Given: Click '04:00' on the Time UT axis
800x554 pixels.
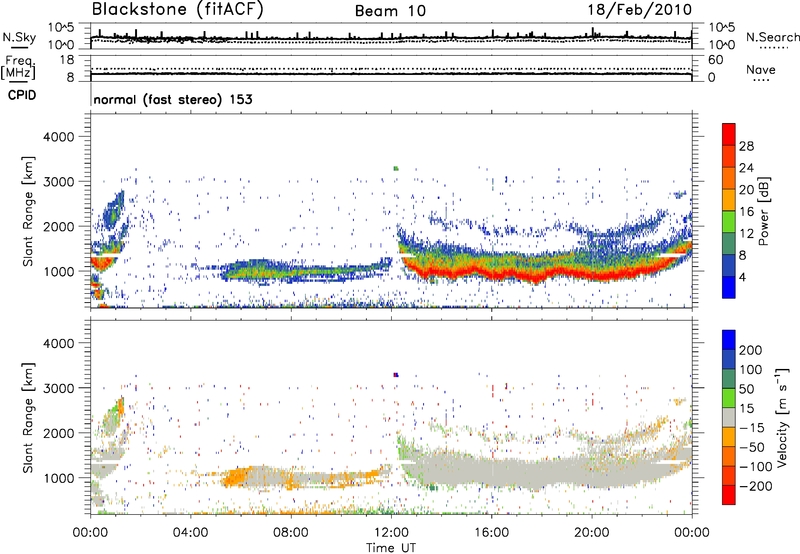Looking at the screenshot, I should click(190, 533).
